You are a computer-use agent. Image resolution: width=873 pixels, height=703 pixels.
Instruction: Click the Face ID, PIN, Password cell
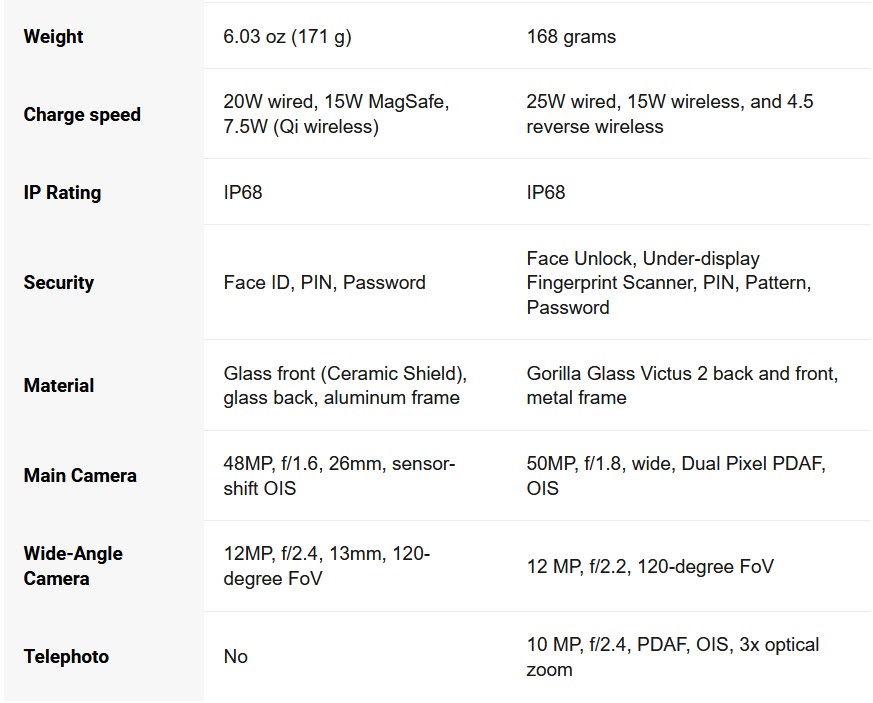324,283
